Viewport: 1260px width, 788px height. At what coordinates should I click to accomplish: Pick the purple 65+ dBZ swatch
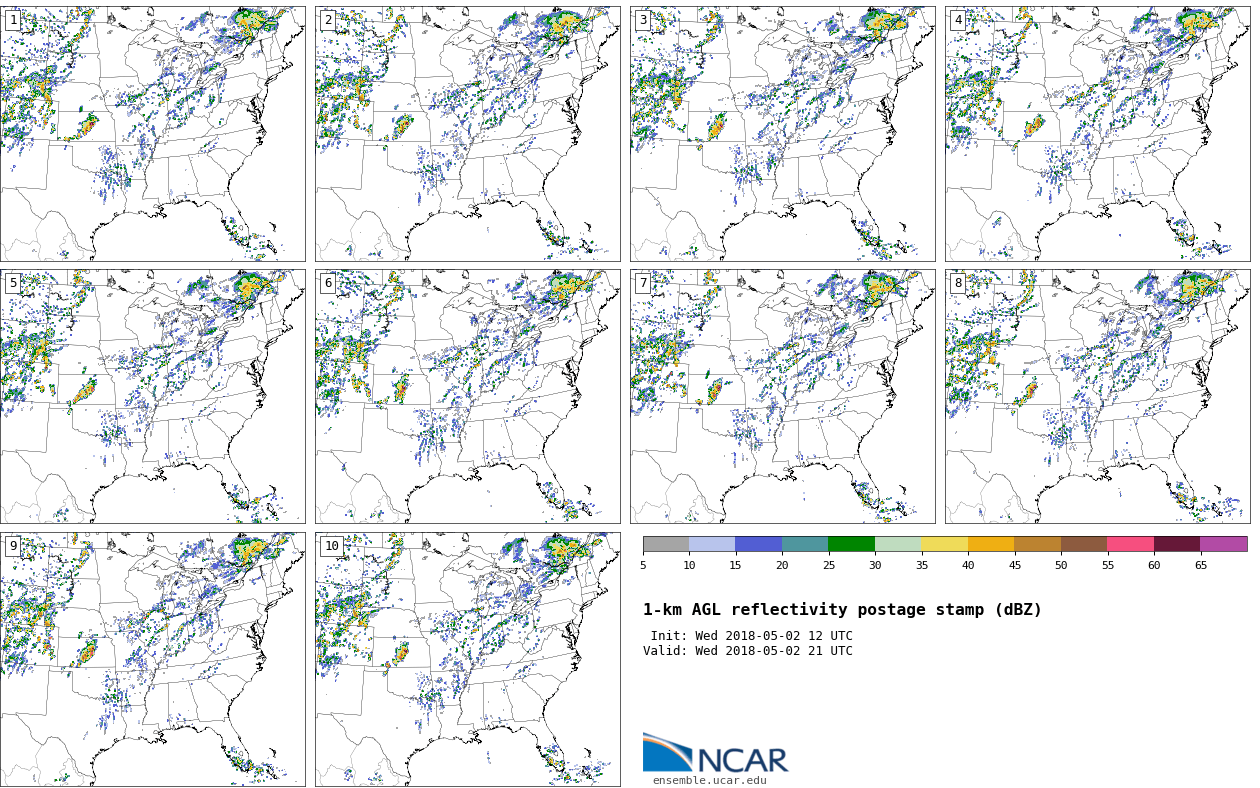pyautogui.click(x=1223, y=544)
